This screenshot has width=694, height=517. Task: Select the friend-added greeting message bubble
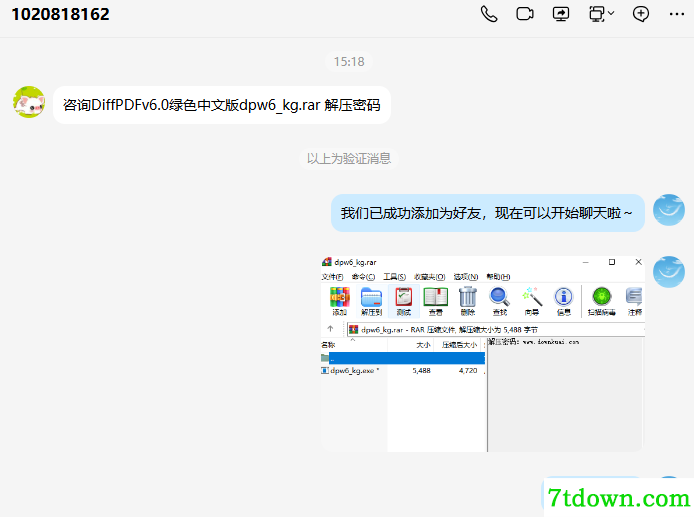tap(487, 213)
